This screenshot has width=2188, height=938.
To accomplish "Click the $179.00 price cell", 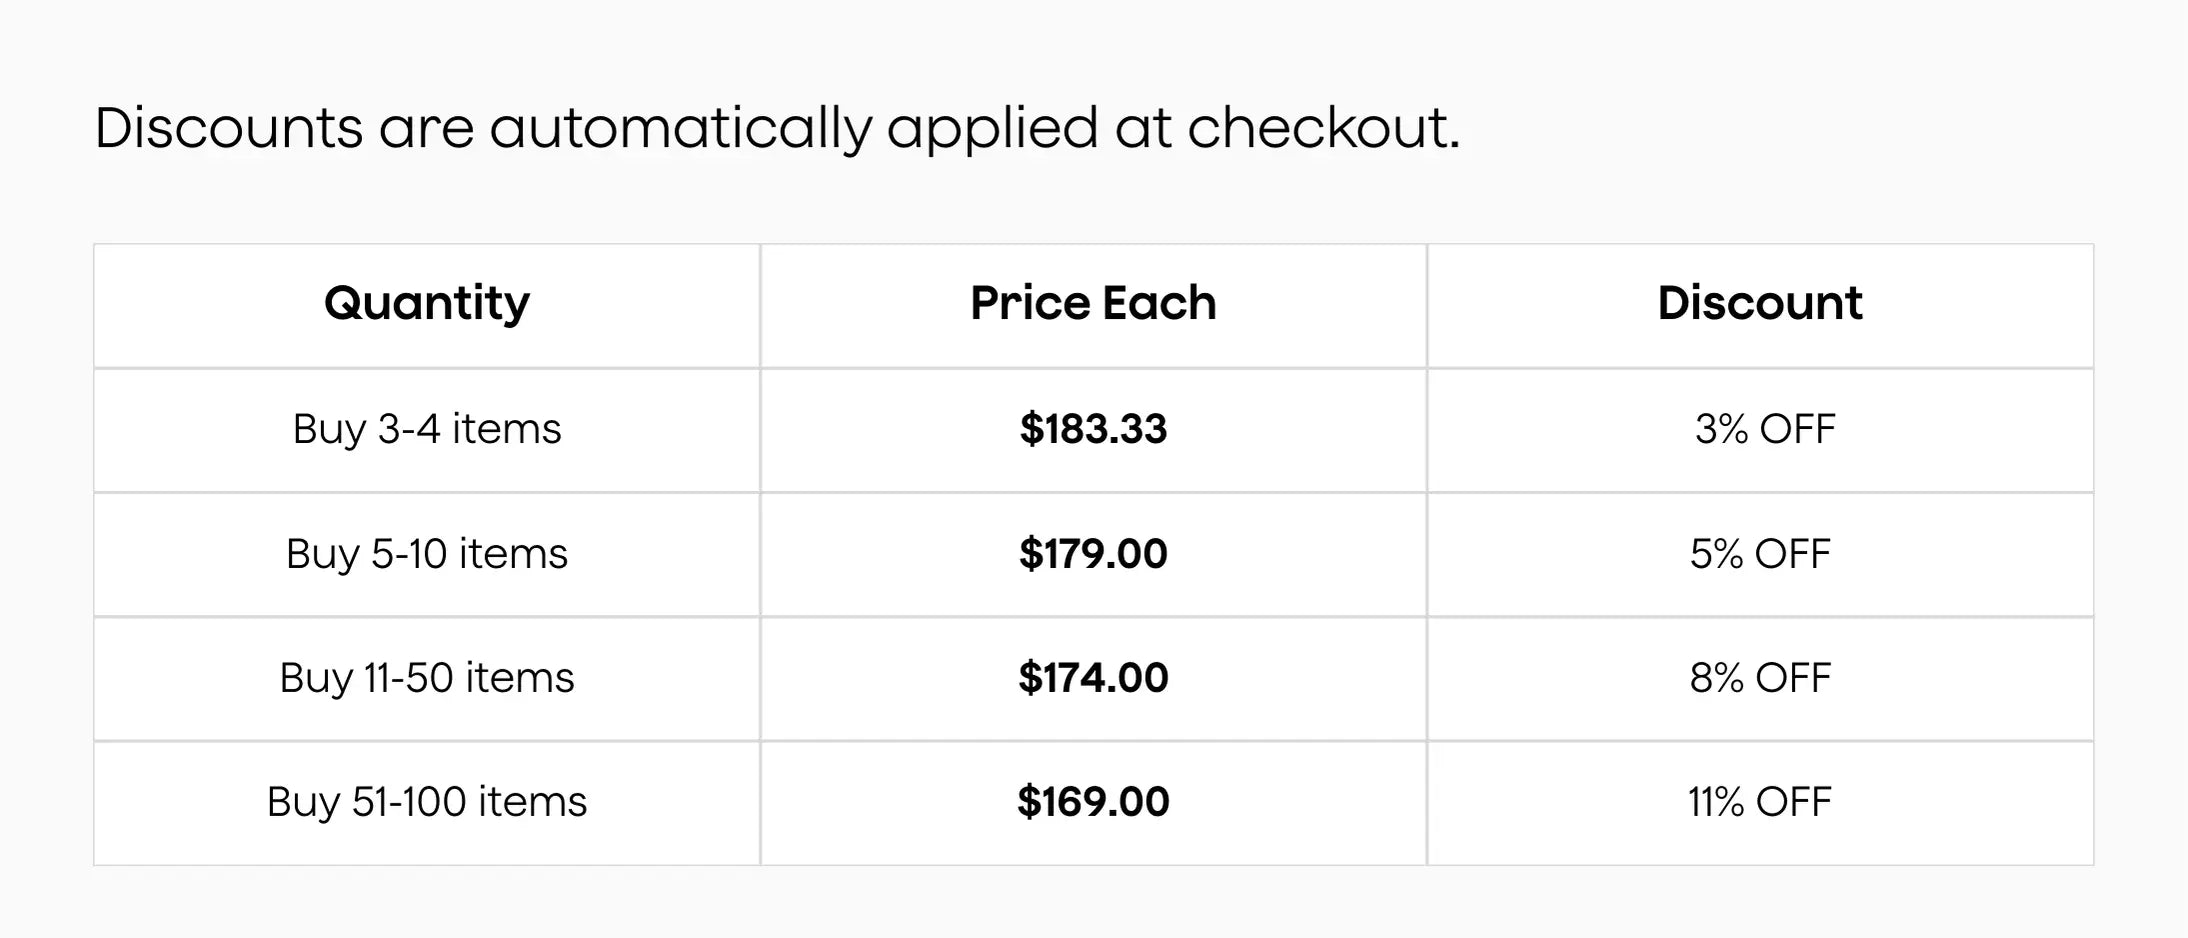I will (x=1093, y=554).
